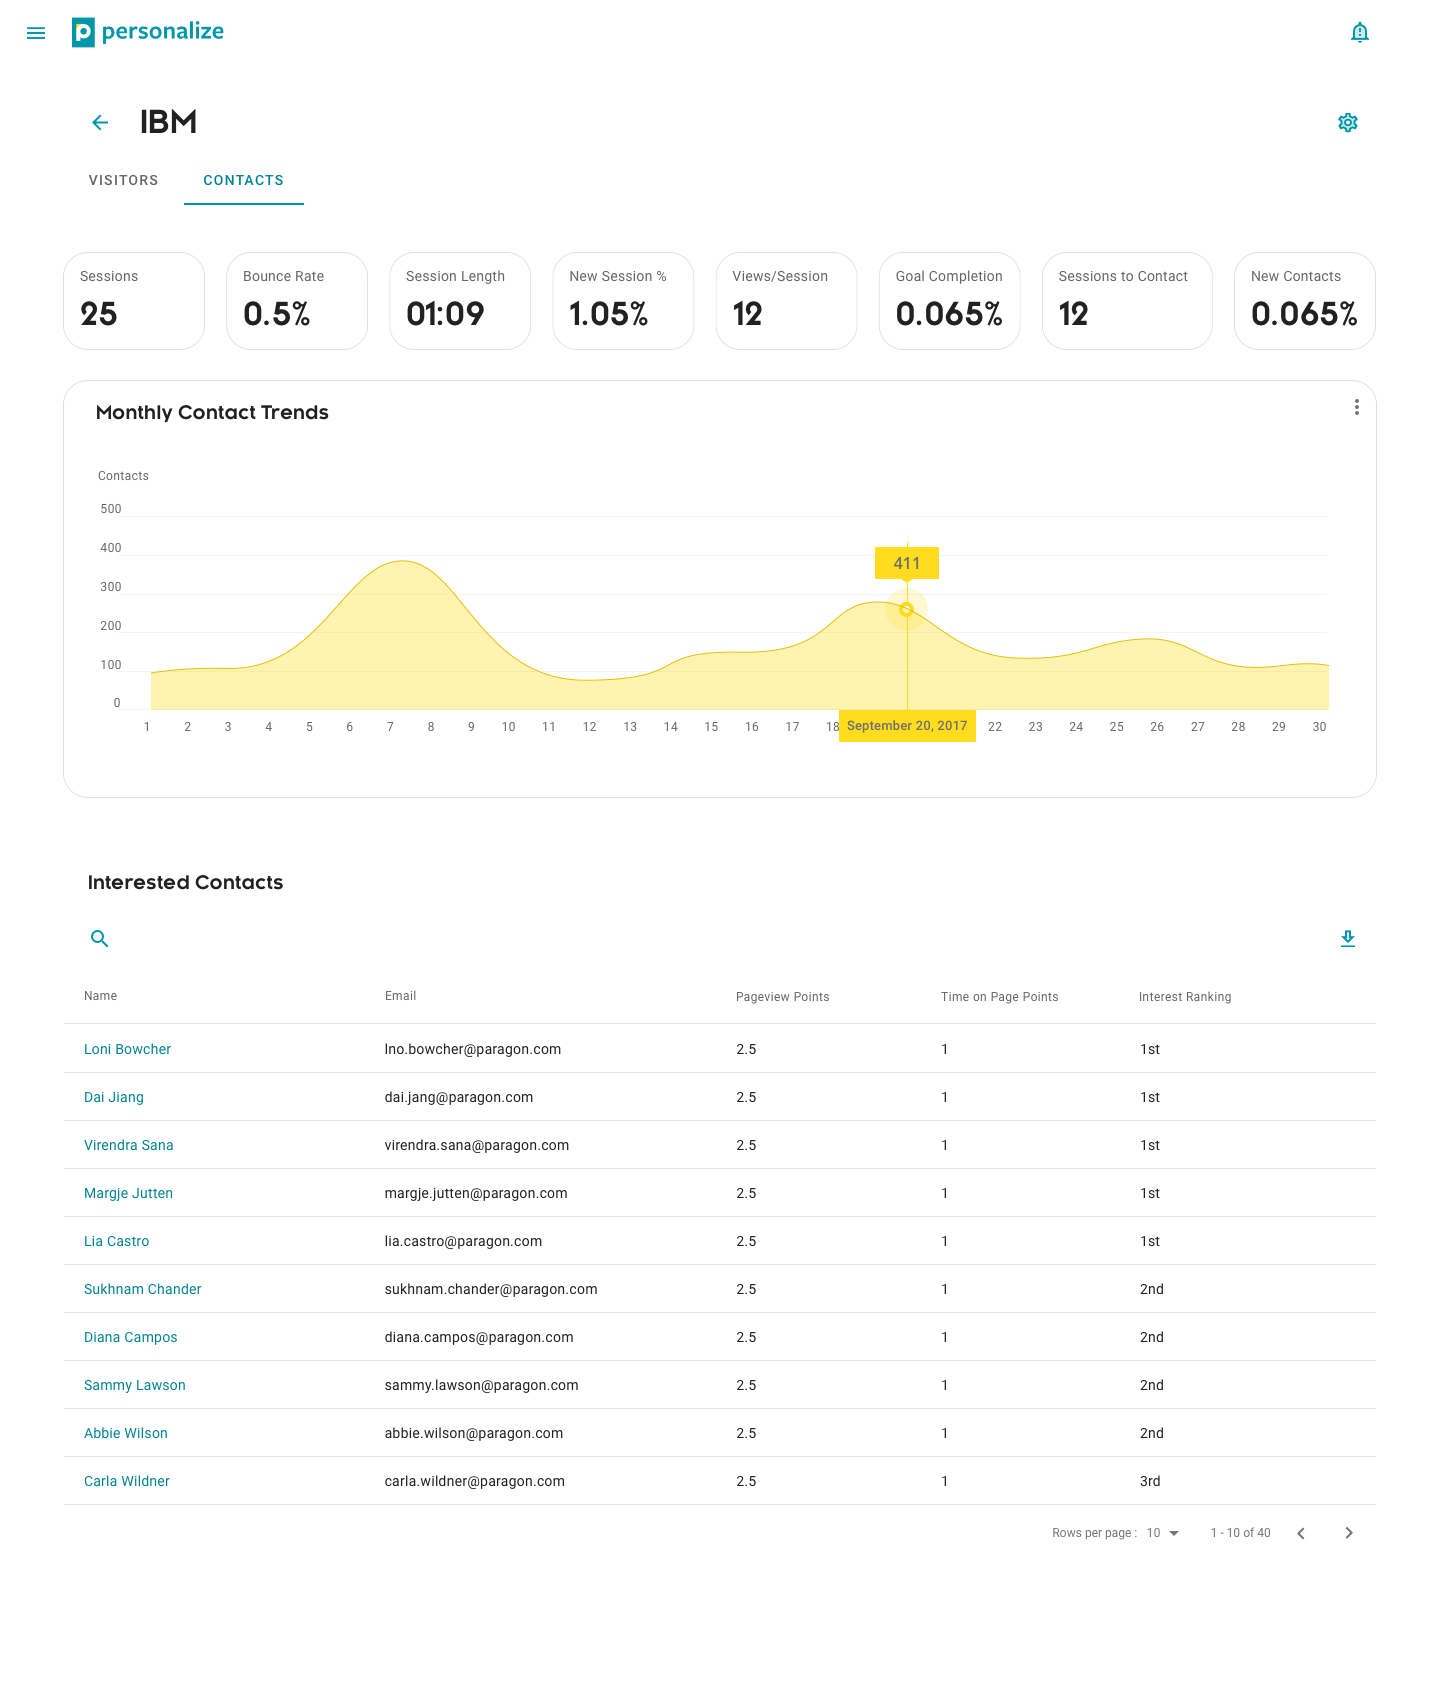The image size is (1440, 1682).
Task: Sort by the Name column header
Action: tap(101, 996)
